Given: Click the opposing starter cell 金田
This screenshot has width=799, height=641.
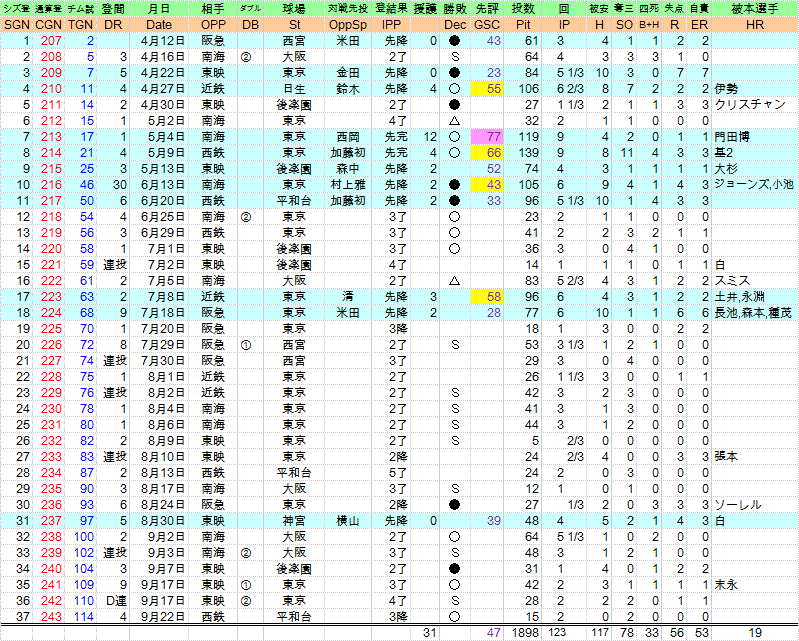Looking at the screenshot, I should coord(348,73).
